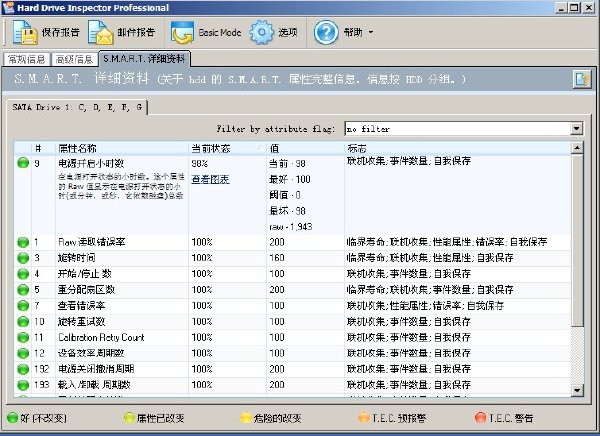Click the report icon in the S.M.A.R.T. header
The image size is (600, 436).
click(582, 80)
